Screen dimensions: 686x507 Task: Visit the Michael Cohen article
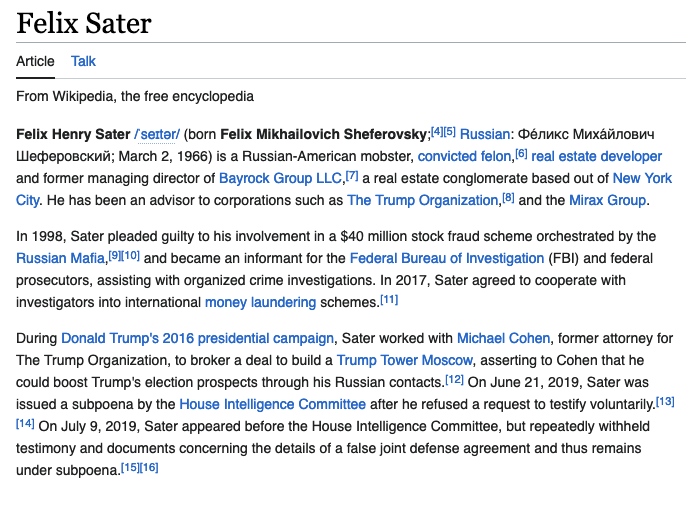tap(503, 338)
